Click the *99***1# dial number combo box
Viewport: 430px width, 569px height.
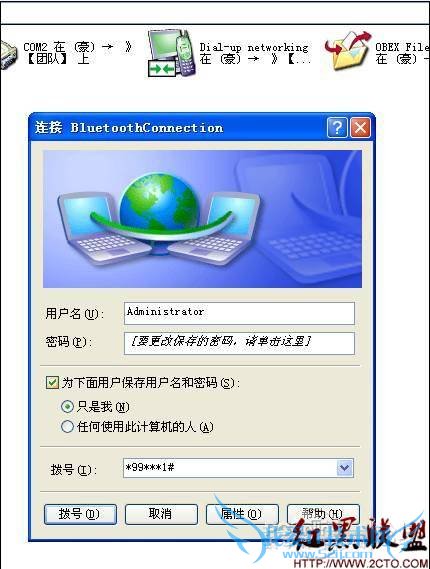238,468
